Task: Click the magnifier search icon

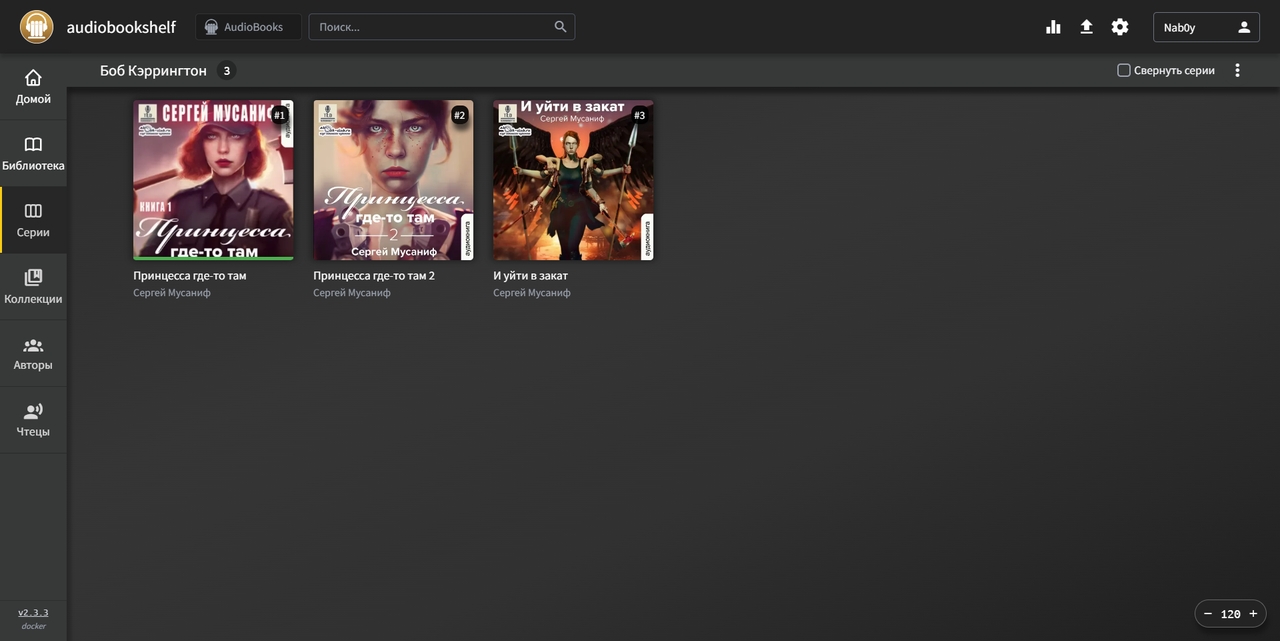Action: click(x=560, y=27)
